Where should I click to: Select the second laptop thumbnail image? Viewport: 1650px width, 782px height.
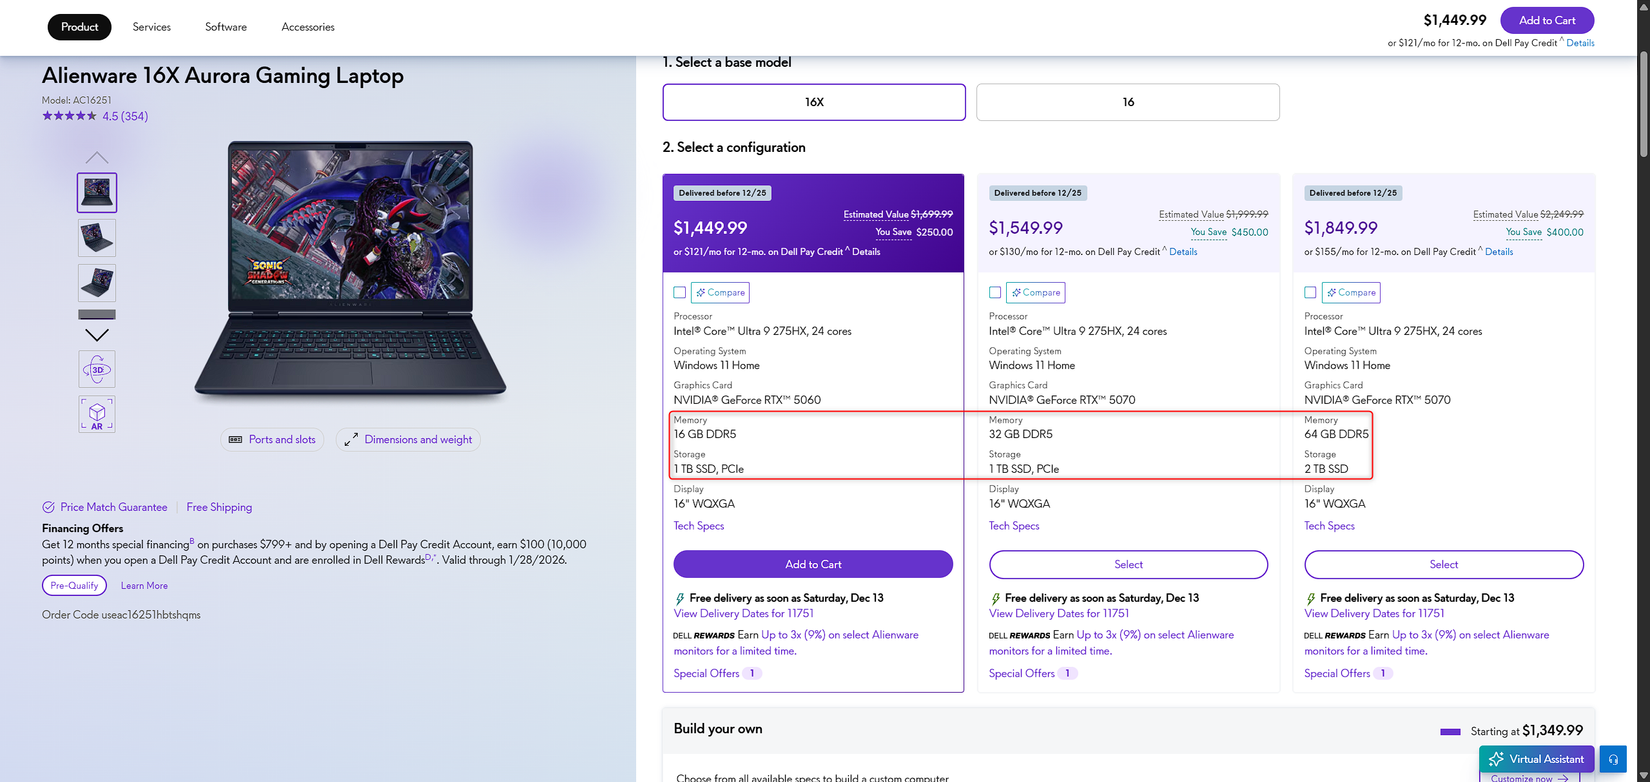point(97,238)
